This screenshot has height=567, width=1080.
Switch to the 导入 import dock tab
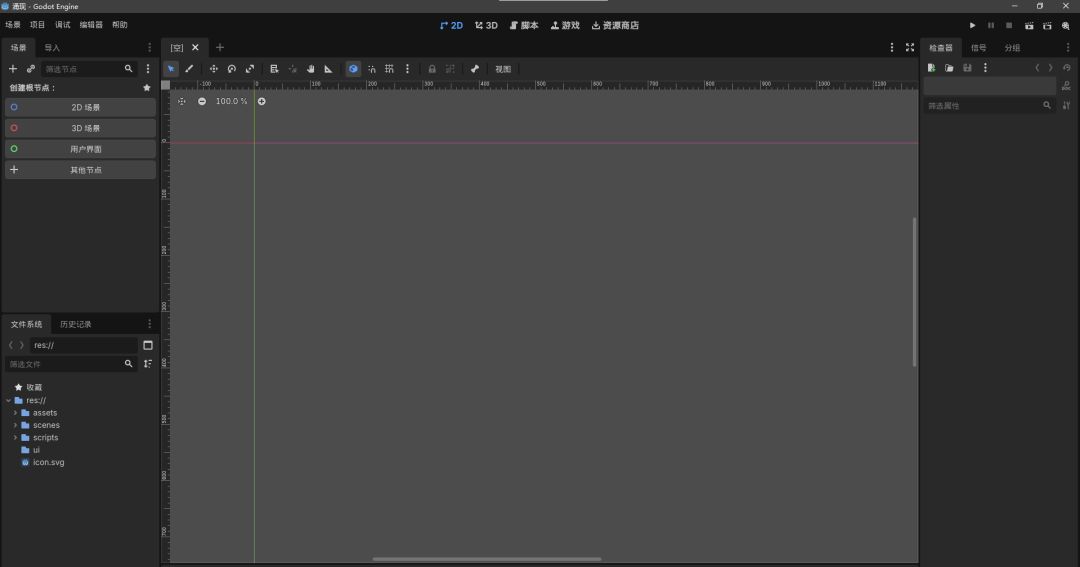52,48
